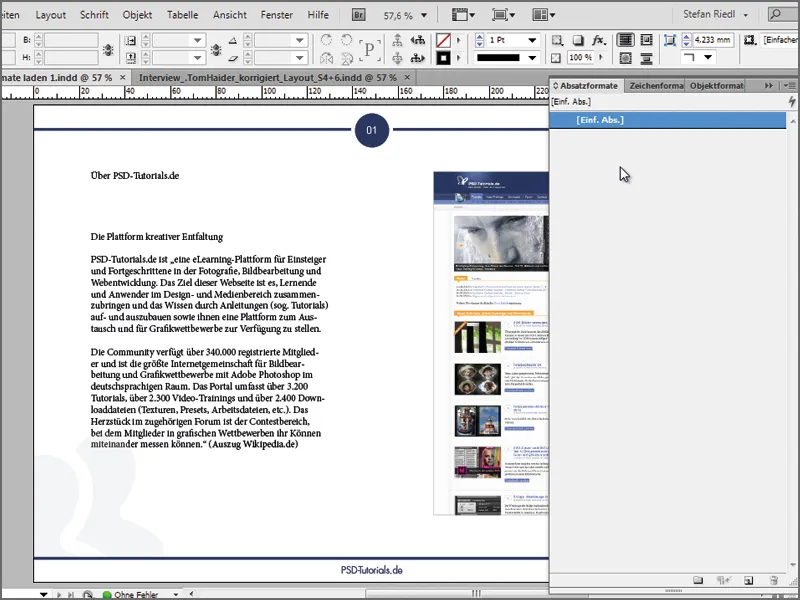Open shear angle dropdown
The height and width of the screenshot is (600, 800).
pyautogui.click(x=299, y=58)
